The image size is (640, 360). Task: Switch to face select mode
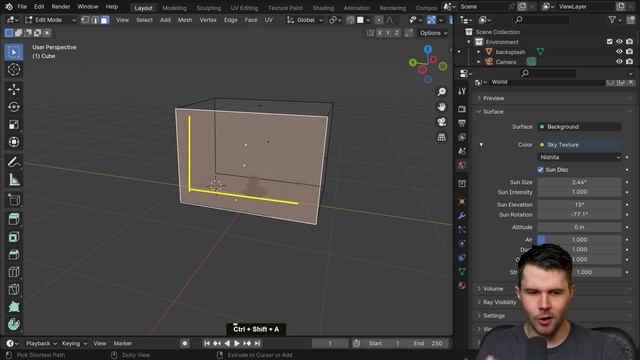click(105, 20)
